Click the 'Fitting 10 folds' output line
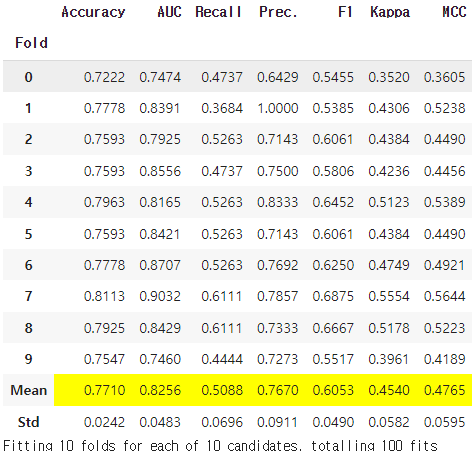Viewport: 476px width, 452px height. [220, 446]
